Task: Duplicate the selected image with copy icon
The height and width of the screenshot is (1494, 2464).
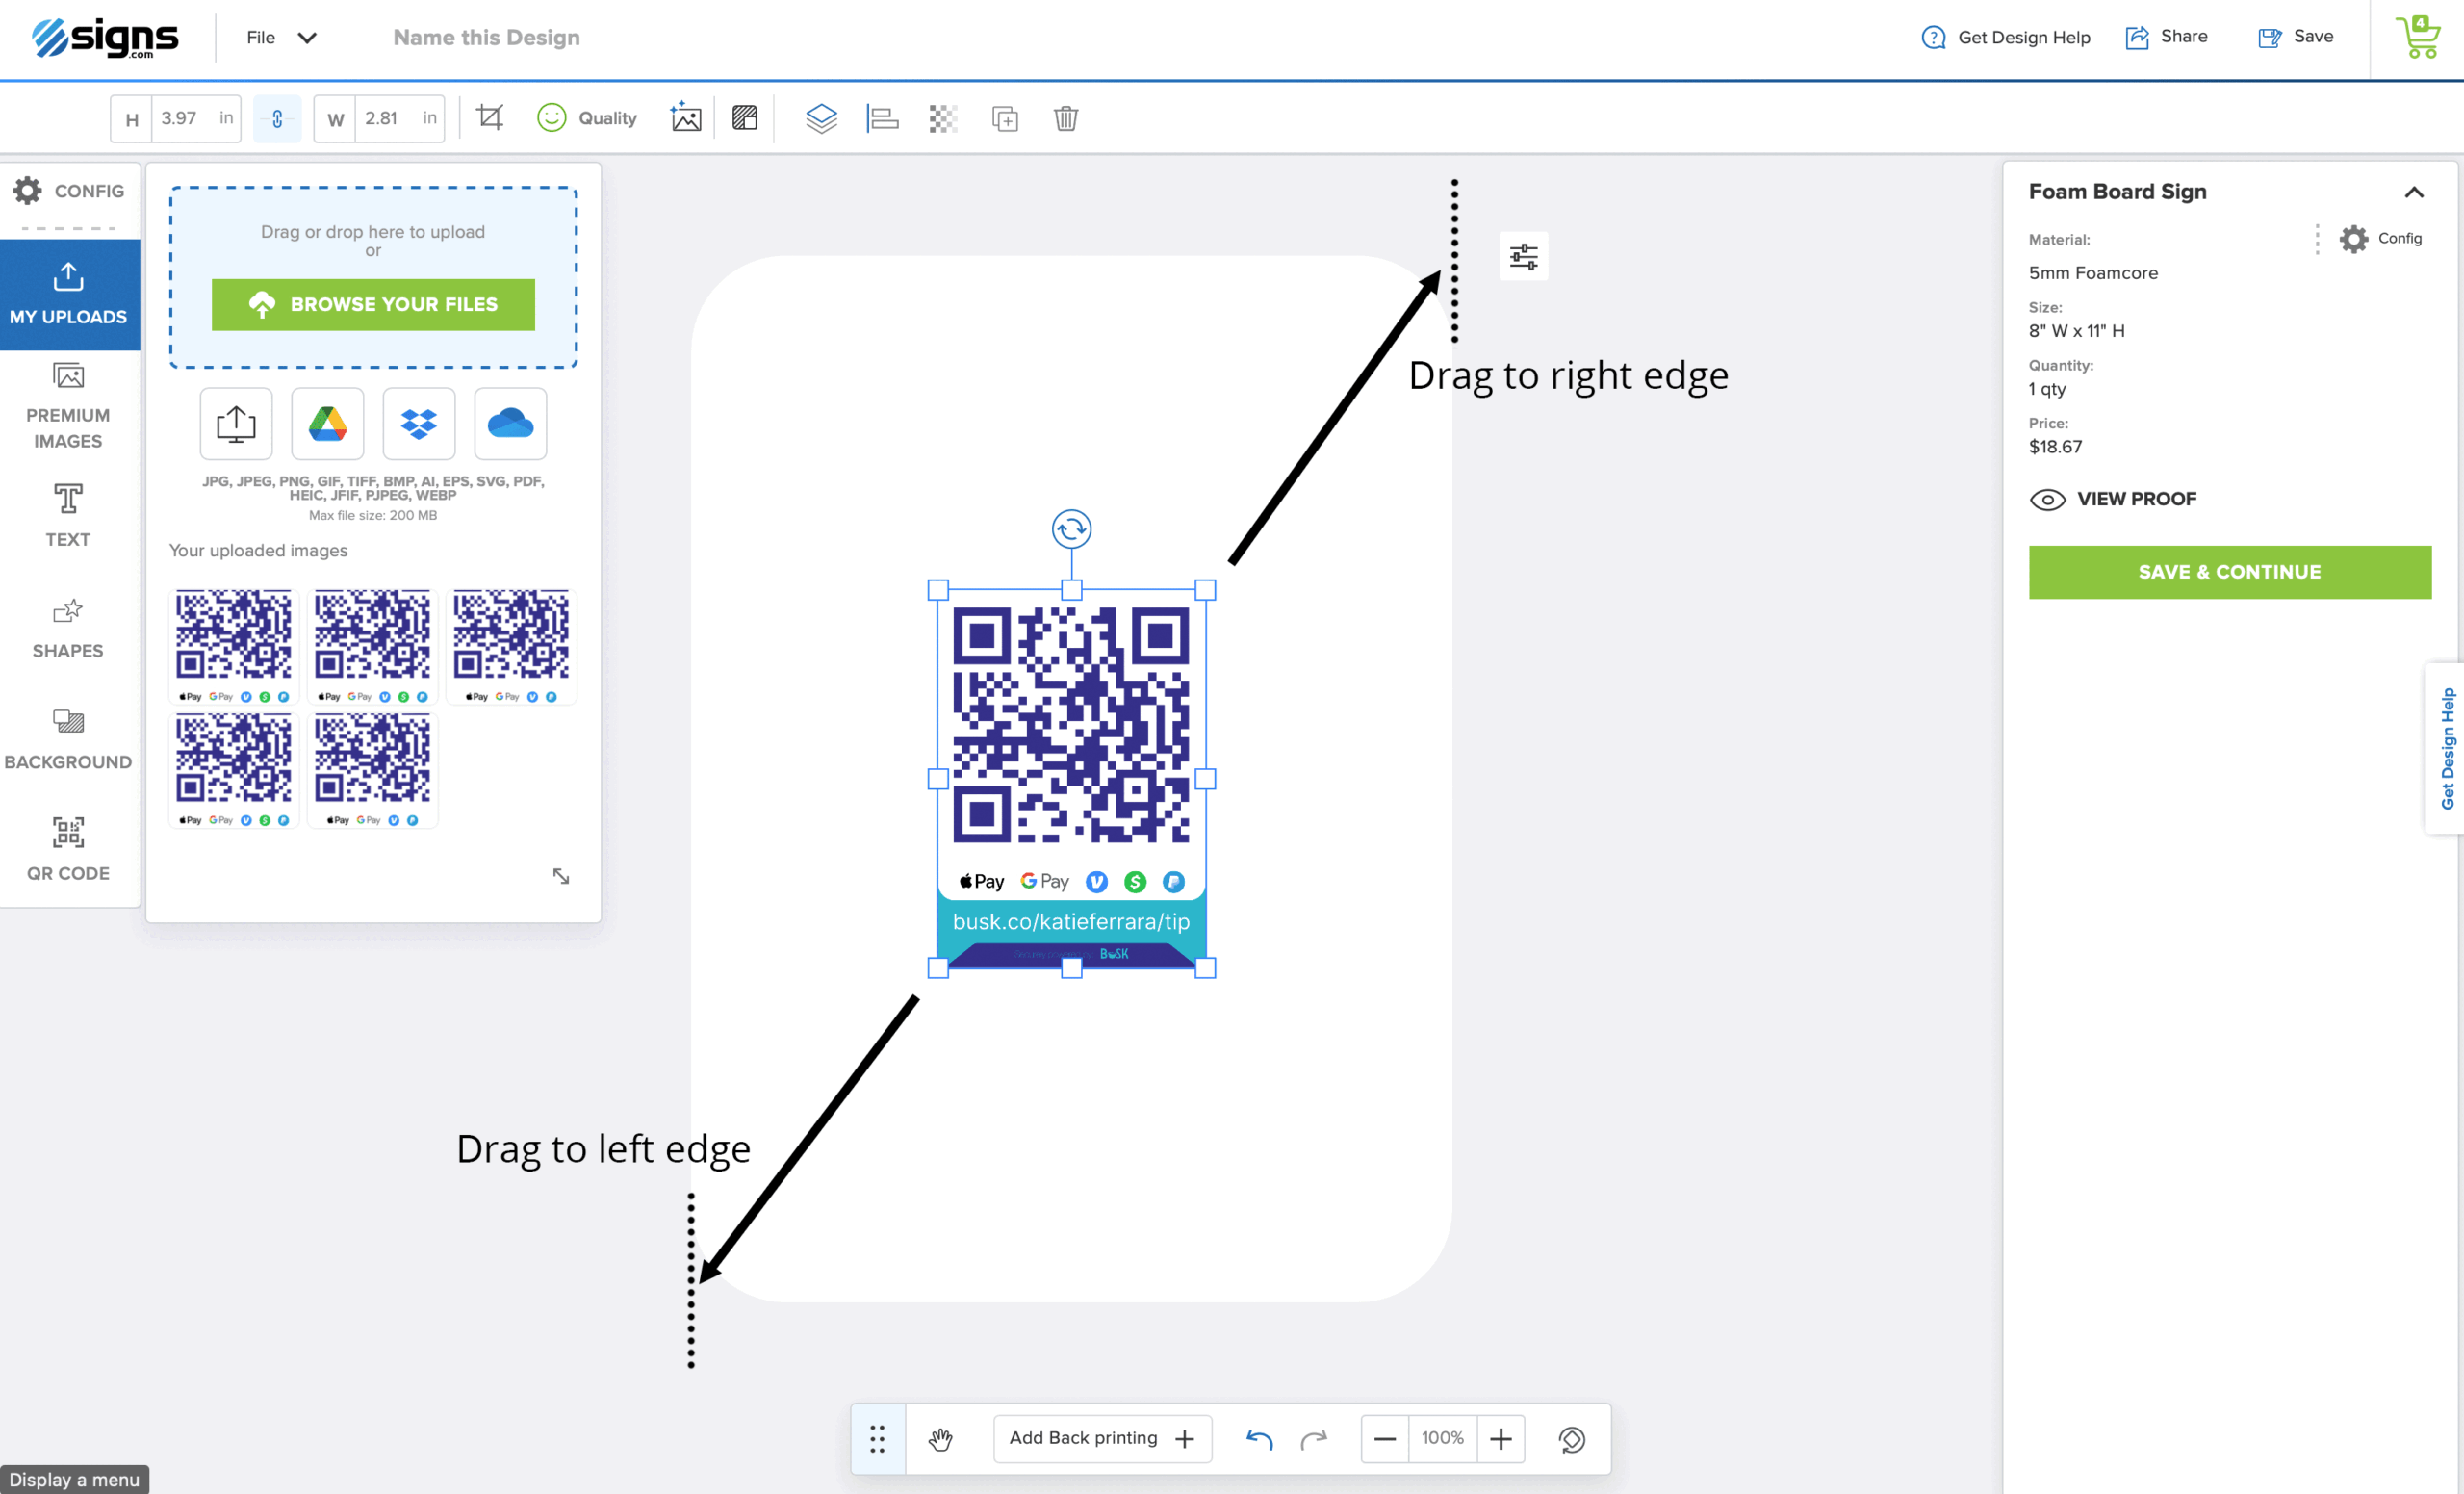Action: pos(1004,118)
